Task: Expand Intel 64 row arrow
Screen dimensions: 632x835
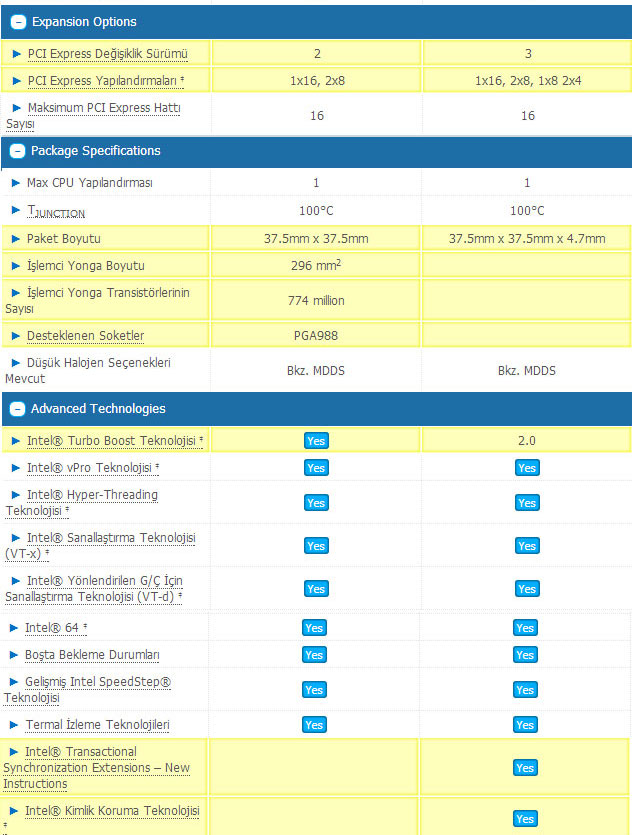Action: pos(14,628)
